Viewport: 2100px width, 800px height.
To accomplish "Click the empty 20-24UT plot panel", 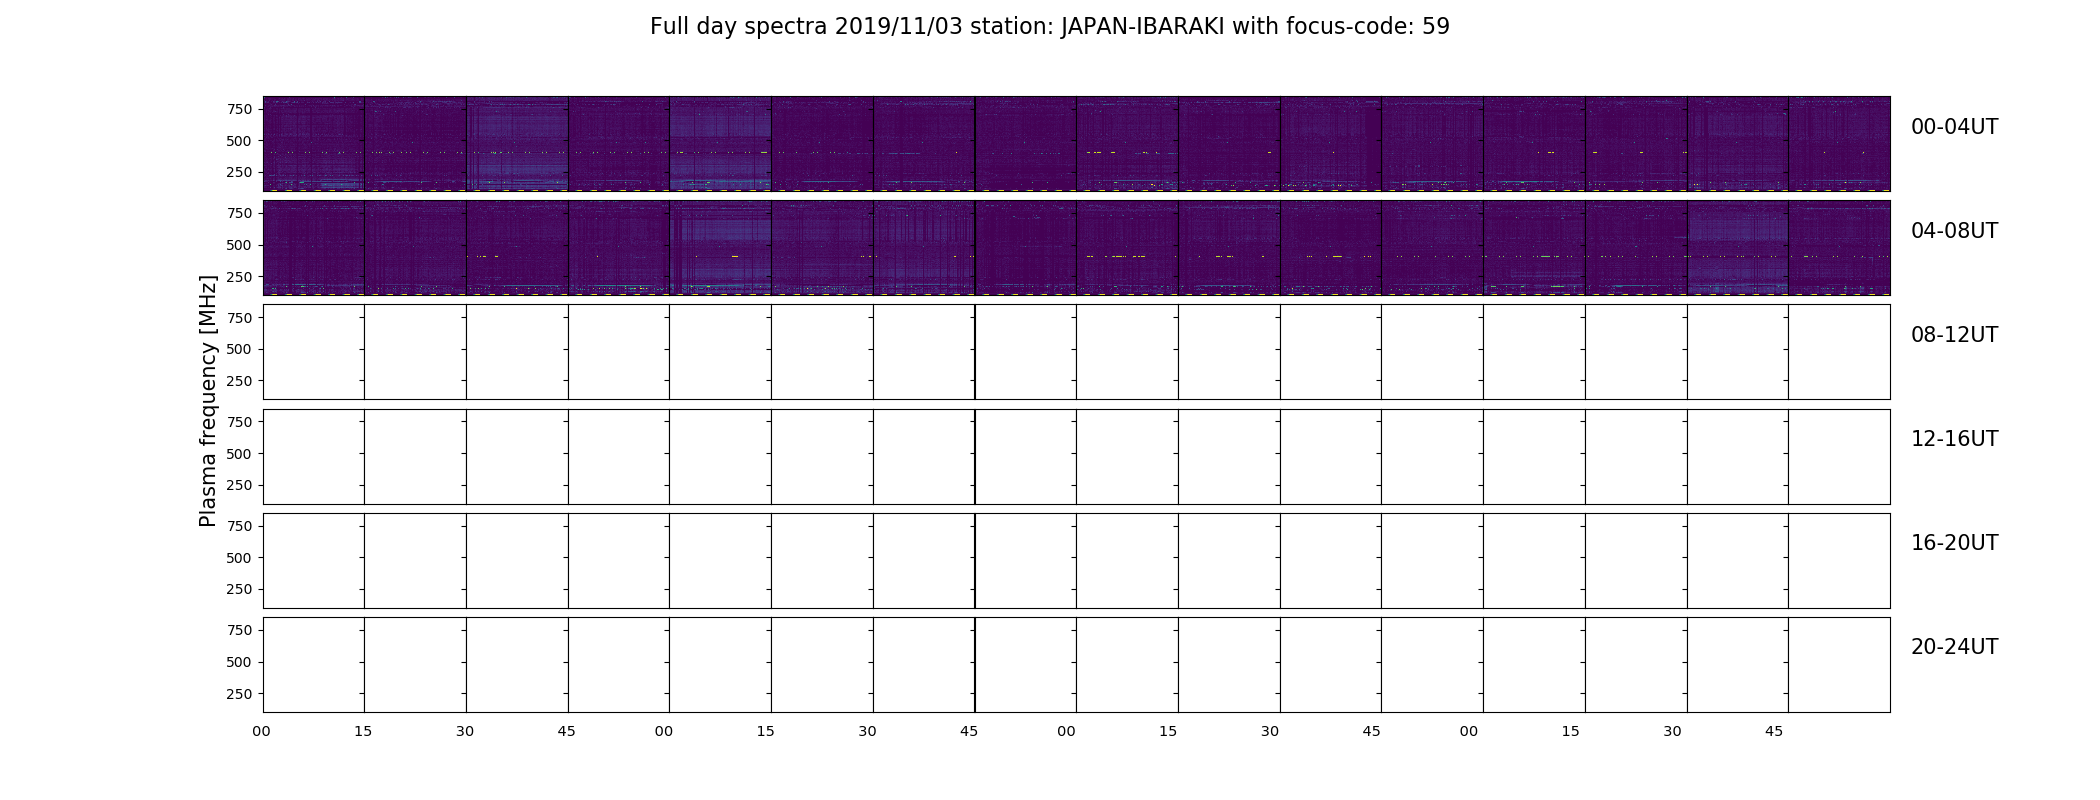I will click(1076, 664).
